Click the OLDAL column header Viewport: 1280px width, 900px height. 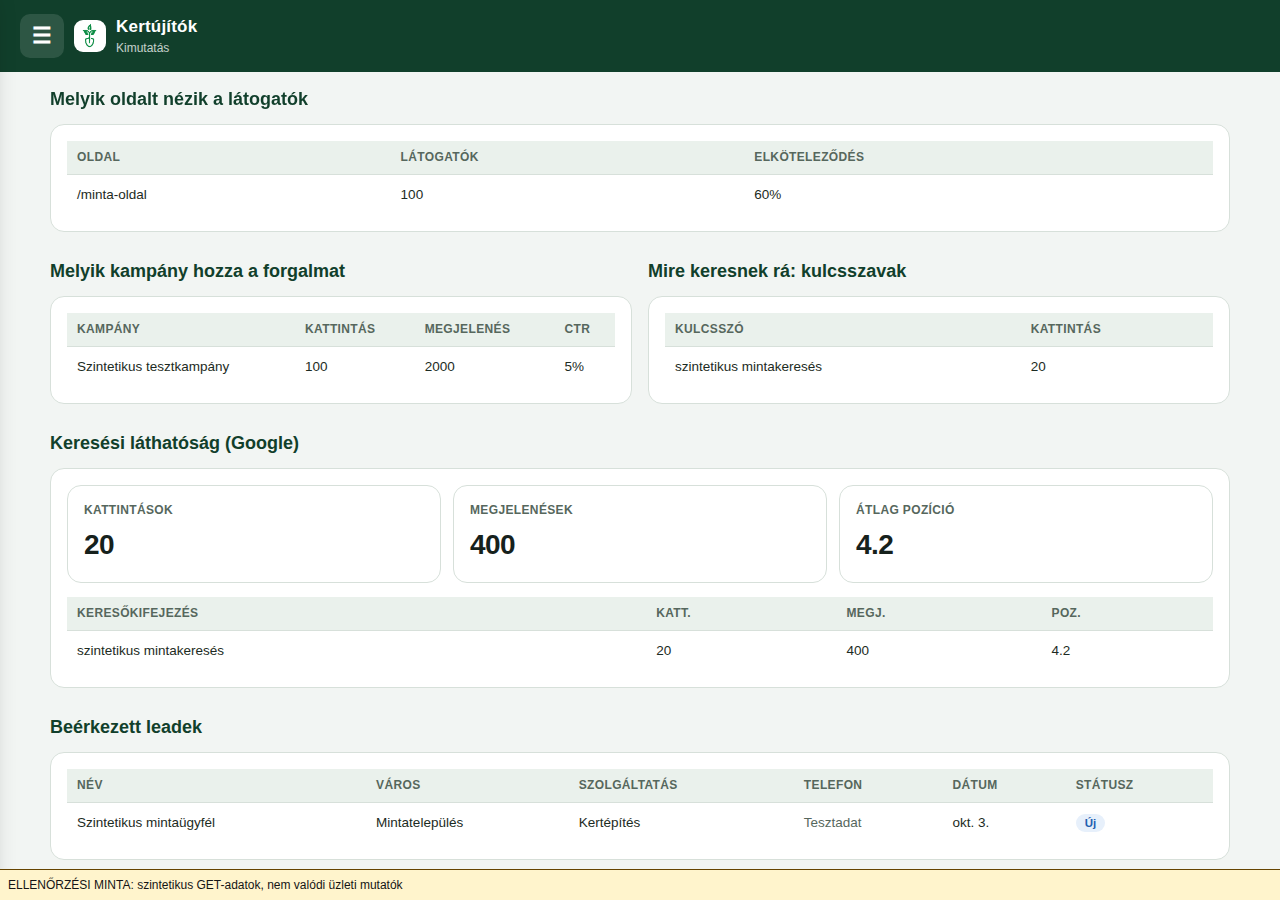(x=99, y=158)
